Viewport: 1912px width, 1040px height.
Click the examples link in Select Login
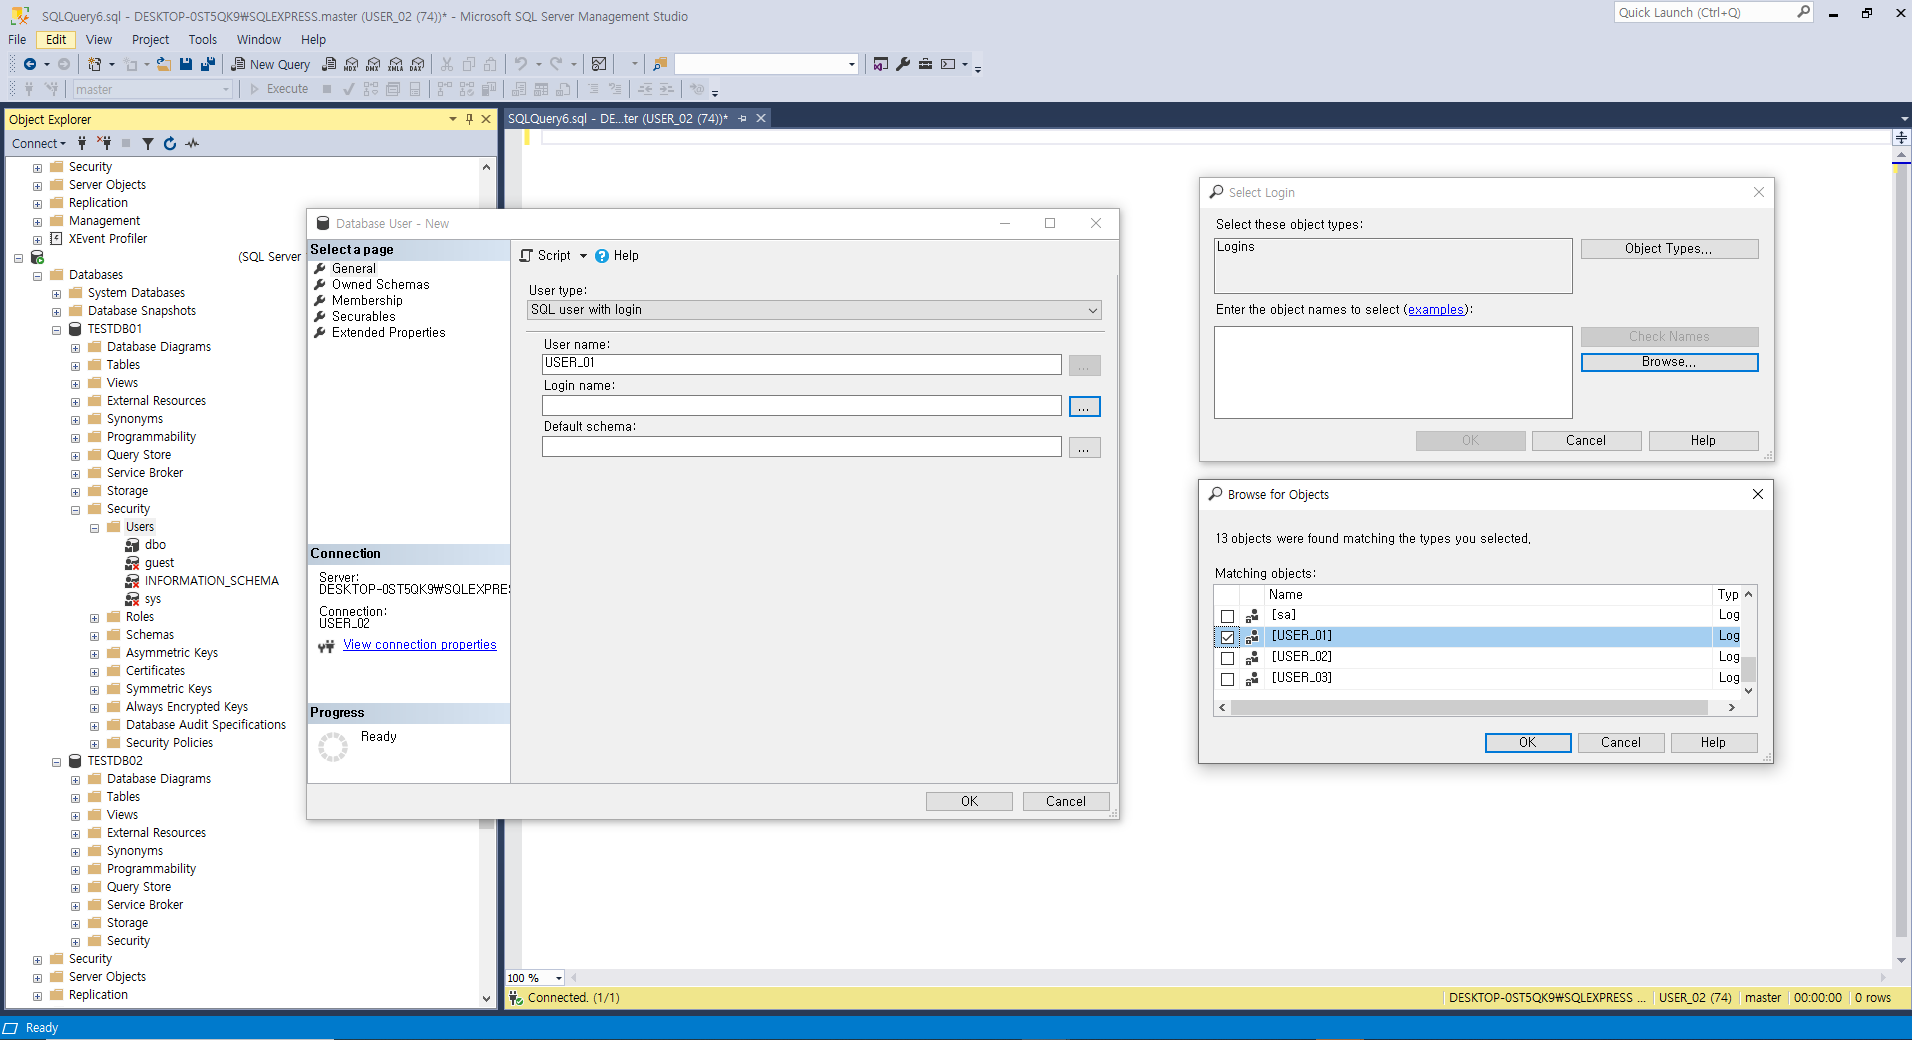[x=1436, y=310]
